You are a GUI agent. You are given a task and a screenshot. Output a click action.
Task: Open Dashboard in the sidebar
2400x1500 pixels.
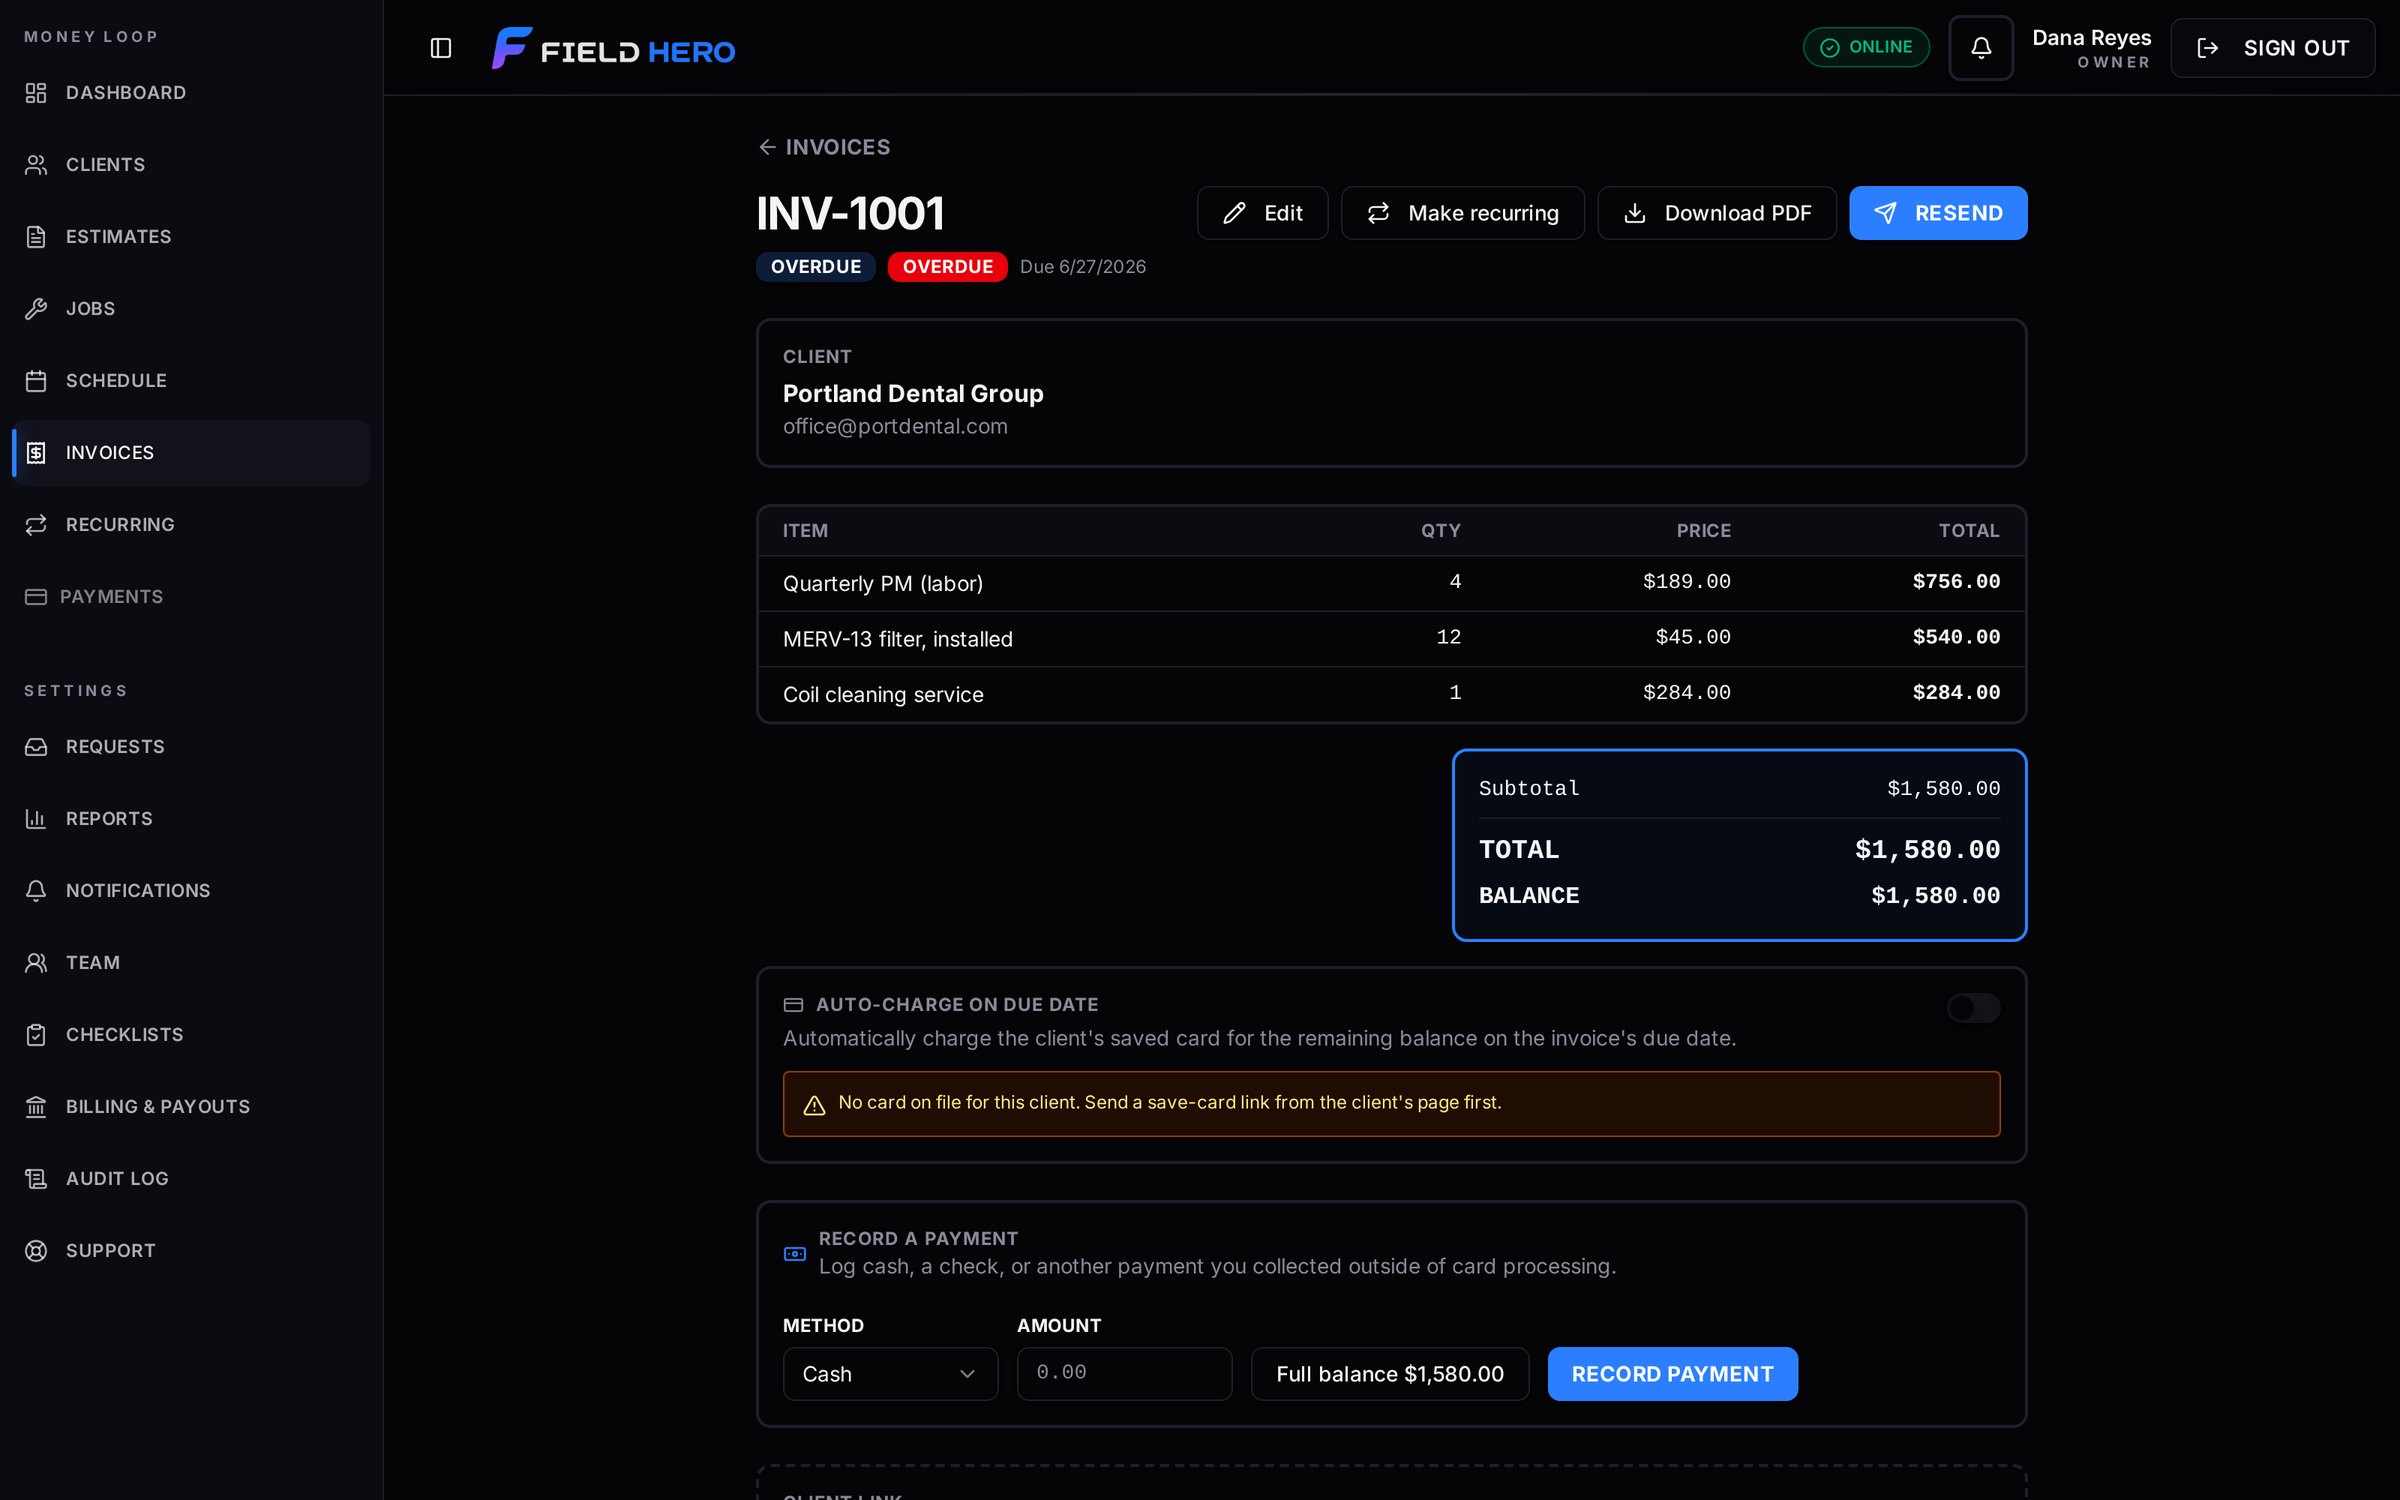190,93
